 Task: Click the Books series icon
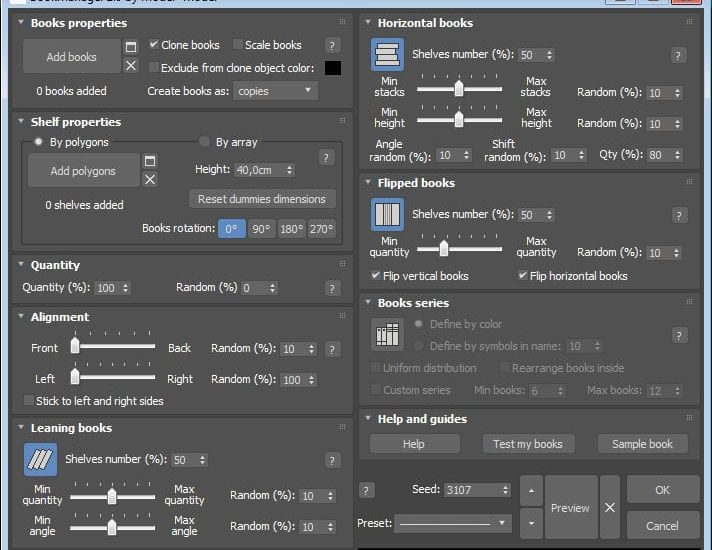coord(387,335)
